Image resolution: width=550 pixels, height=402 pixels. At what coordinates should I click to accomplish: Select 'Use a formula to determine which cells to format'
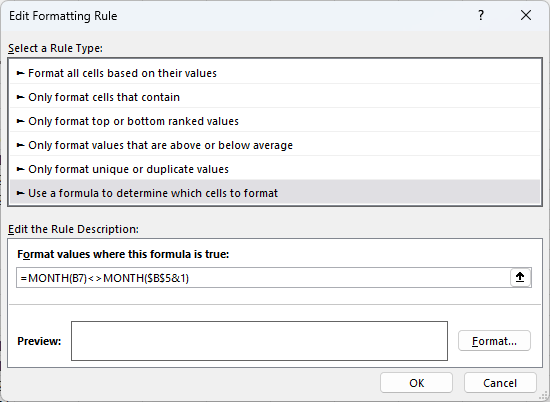(x=275, y=193)
